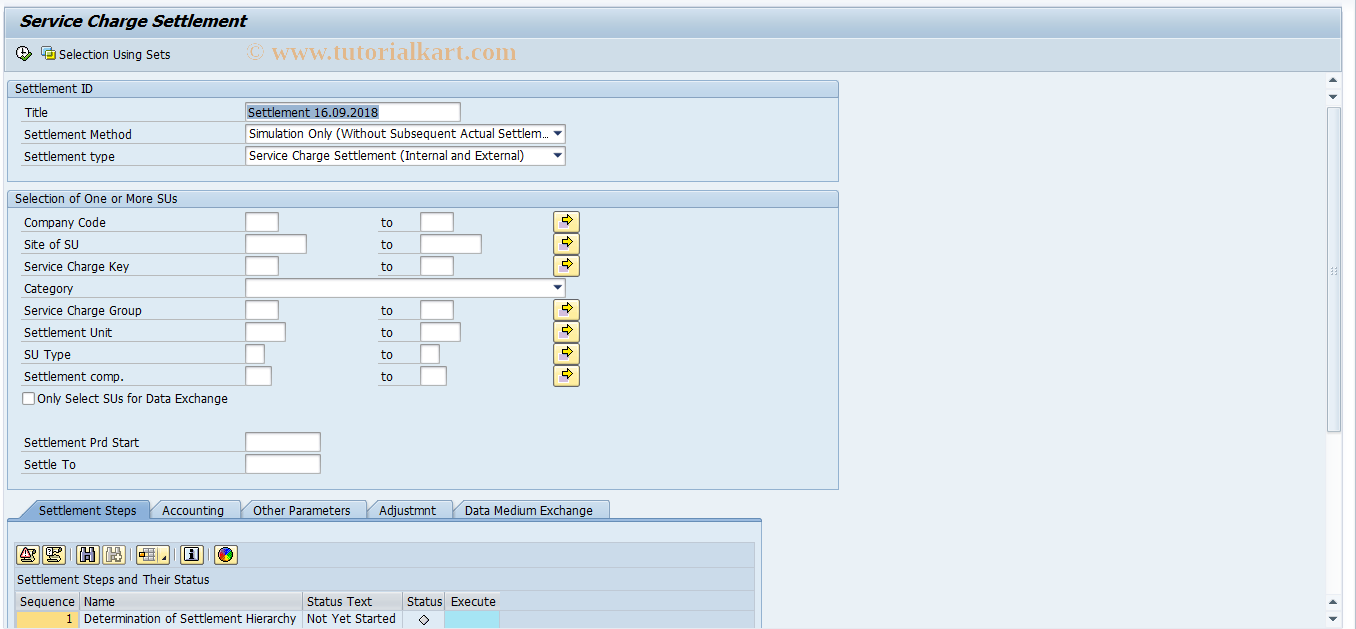This screenshot has width=1356, height=629.
Task: Open multiple selection for Site of SU
Action: [x=566, y=244]
